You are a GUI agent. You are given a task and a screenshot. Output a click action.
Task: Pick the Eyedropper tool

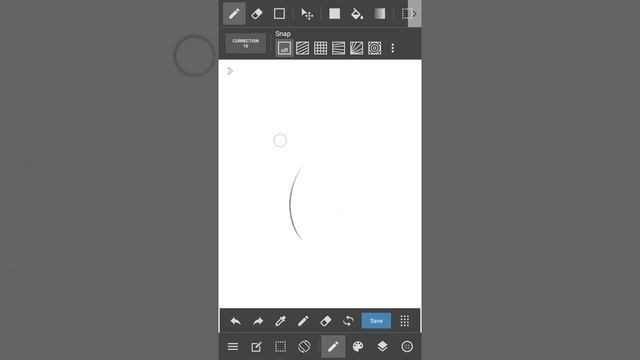(x=280, y=321)
